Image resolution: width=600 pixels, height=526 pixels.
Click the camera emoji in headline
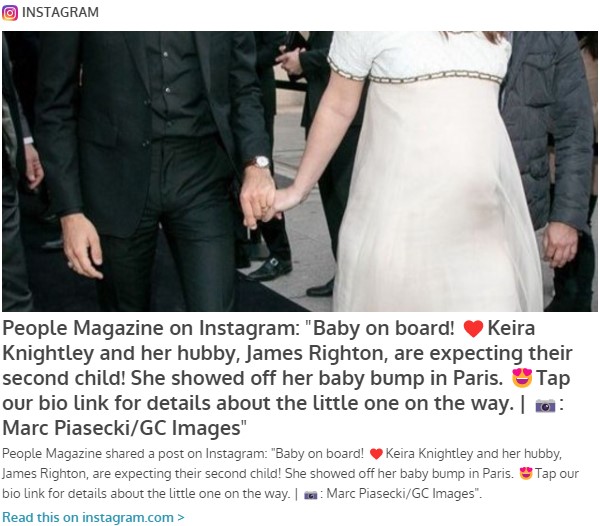tap(545, 405)
